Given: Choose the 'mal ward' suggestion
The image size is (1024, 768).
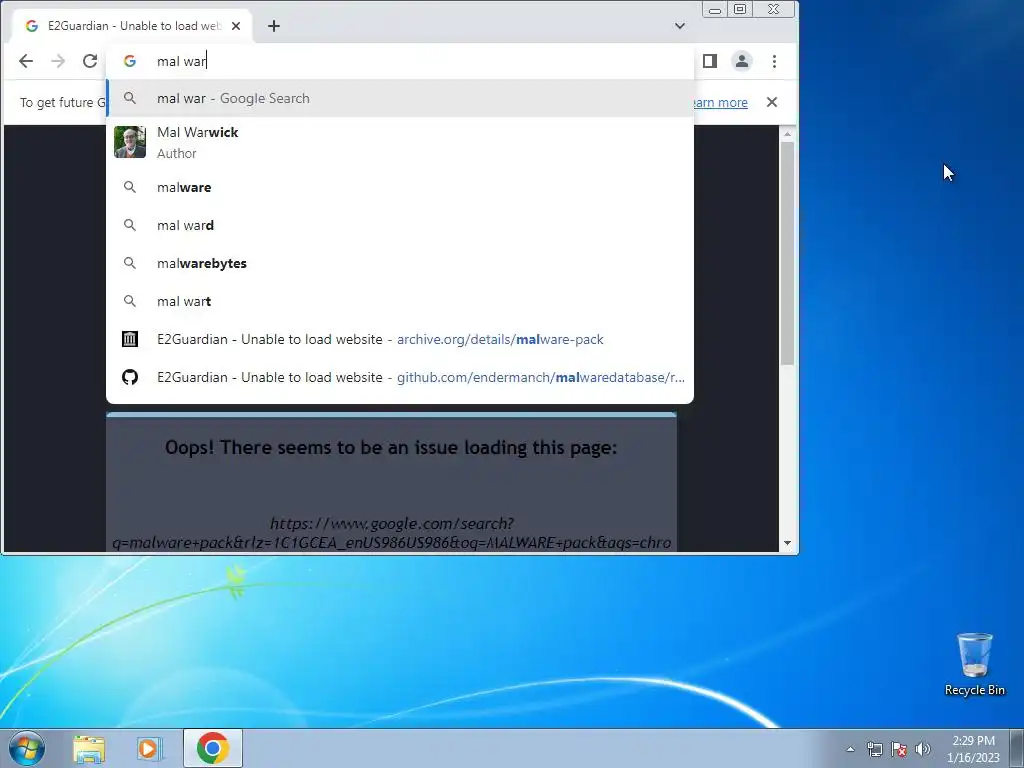Looking at the screenshot, I should [400, 225].
